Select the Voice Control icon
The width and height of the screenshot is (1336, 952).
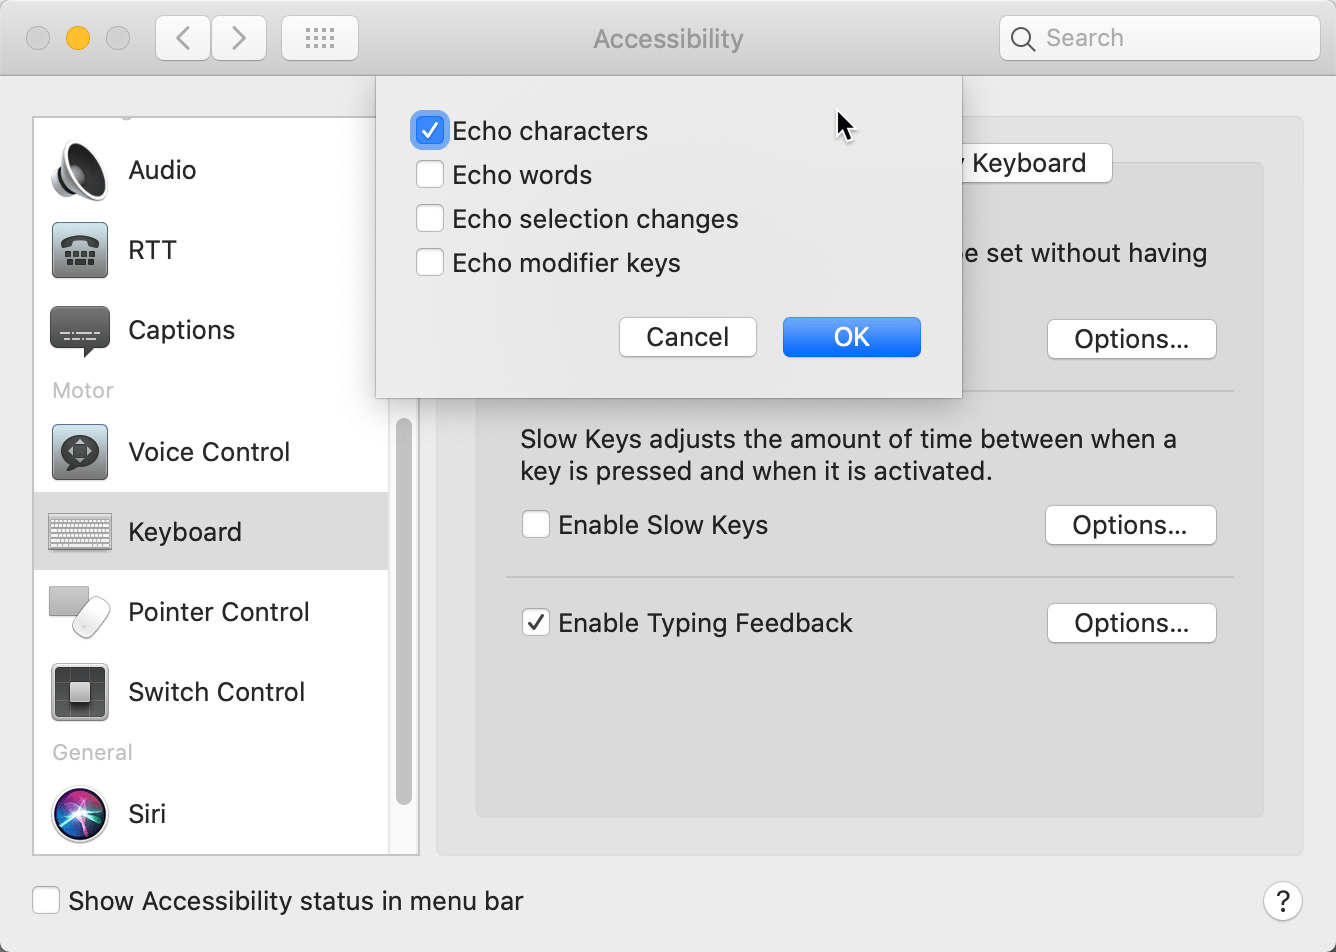(x=79, y=452)
